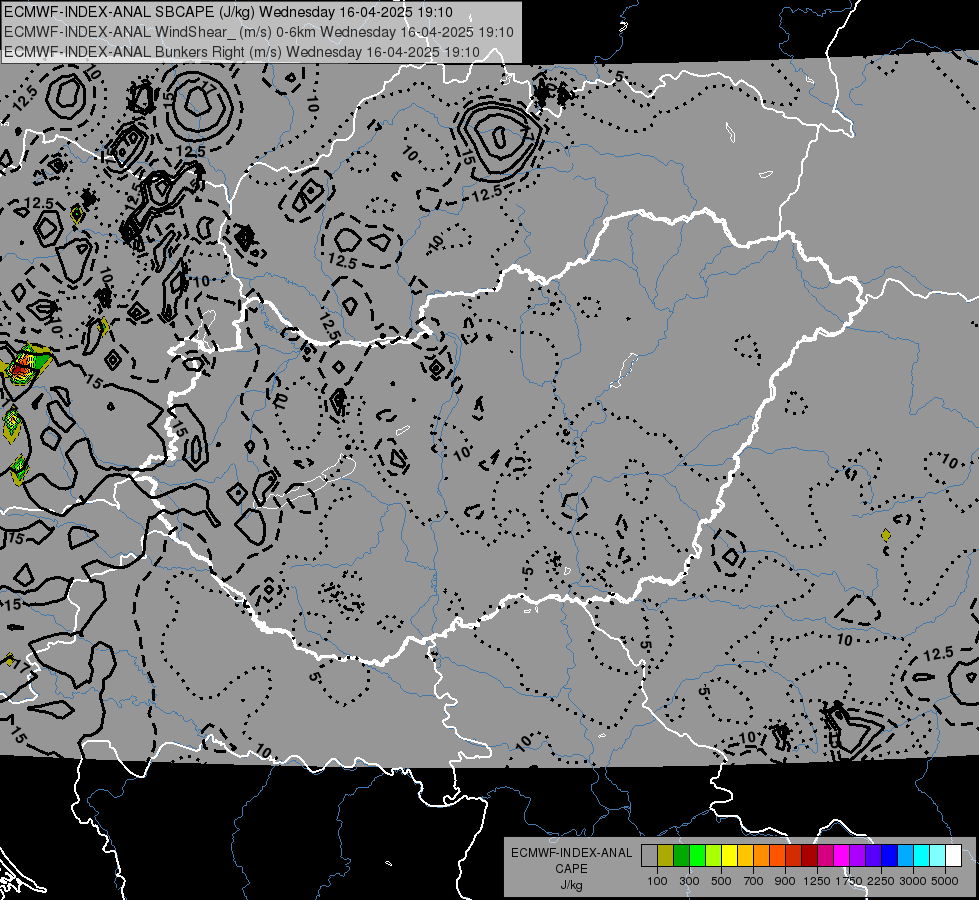Screen dimensions: 979x900
Task: Select the bright green legend swatch
Action: 697,856
